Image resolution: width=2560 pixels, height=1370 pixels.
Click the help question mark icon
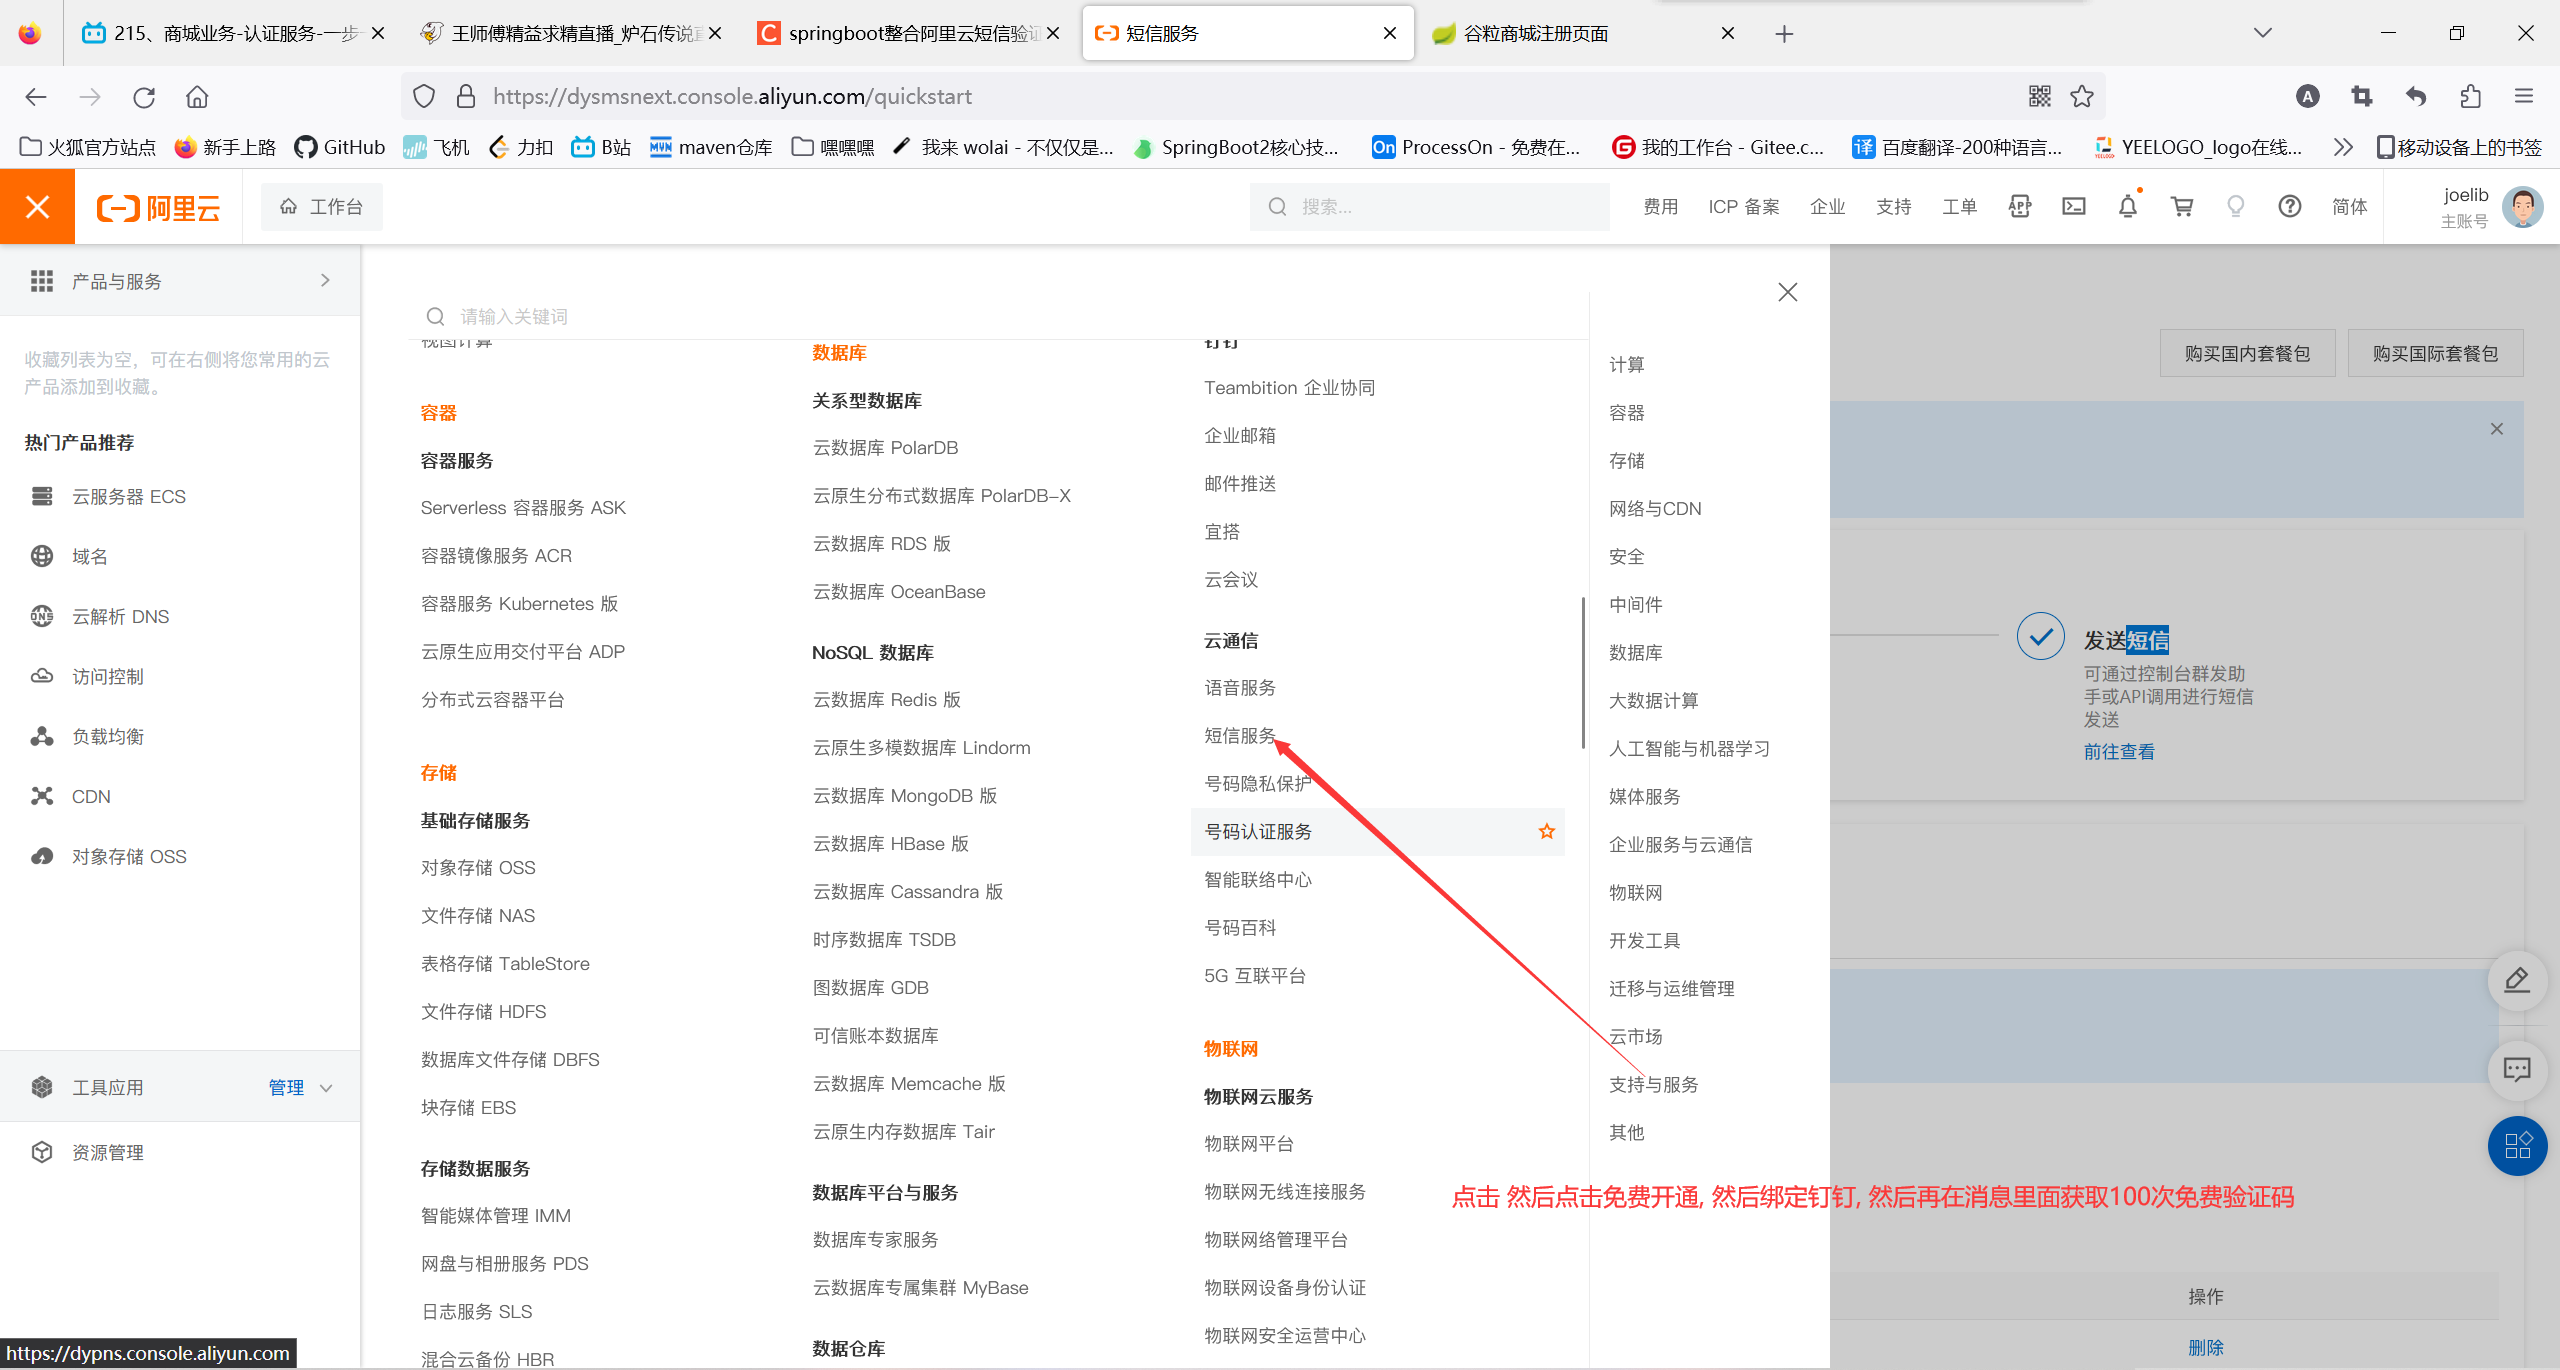click(2289, 207)
